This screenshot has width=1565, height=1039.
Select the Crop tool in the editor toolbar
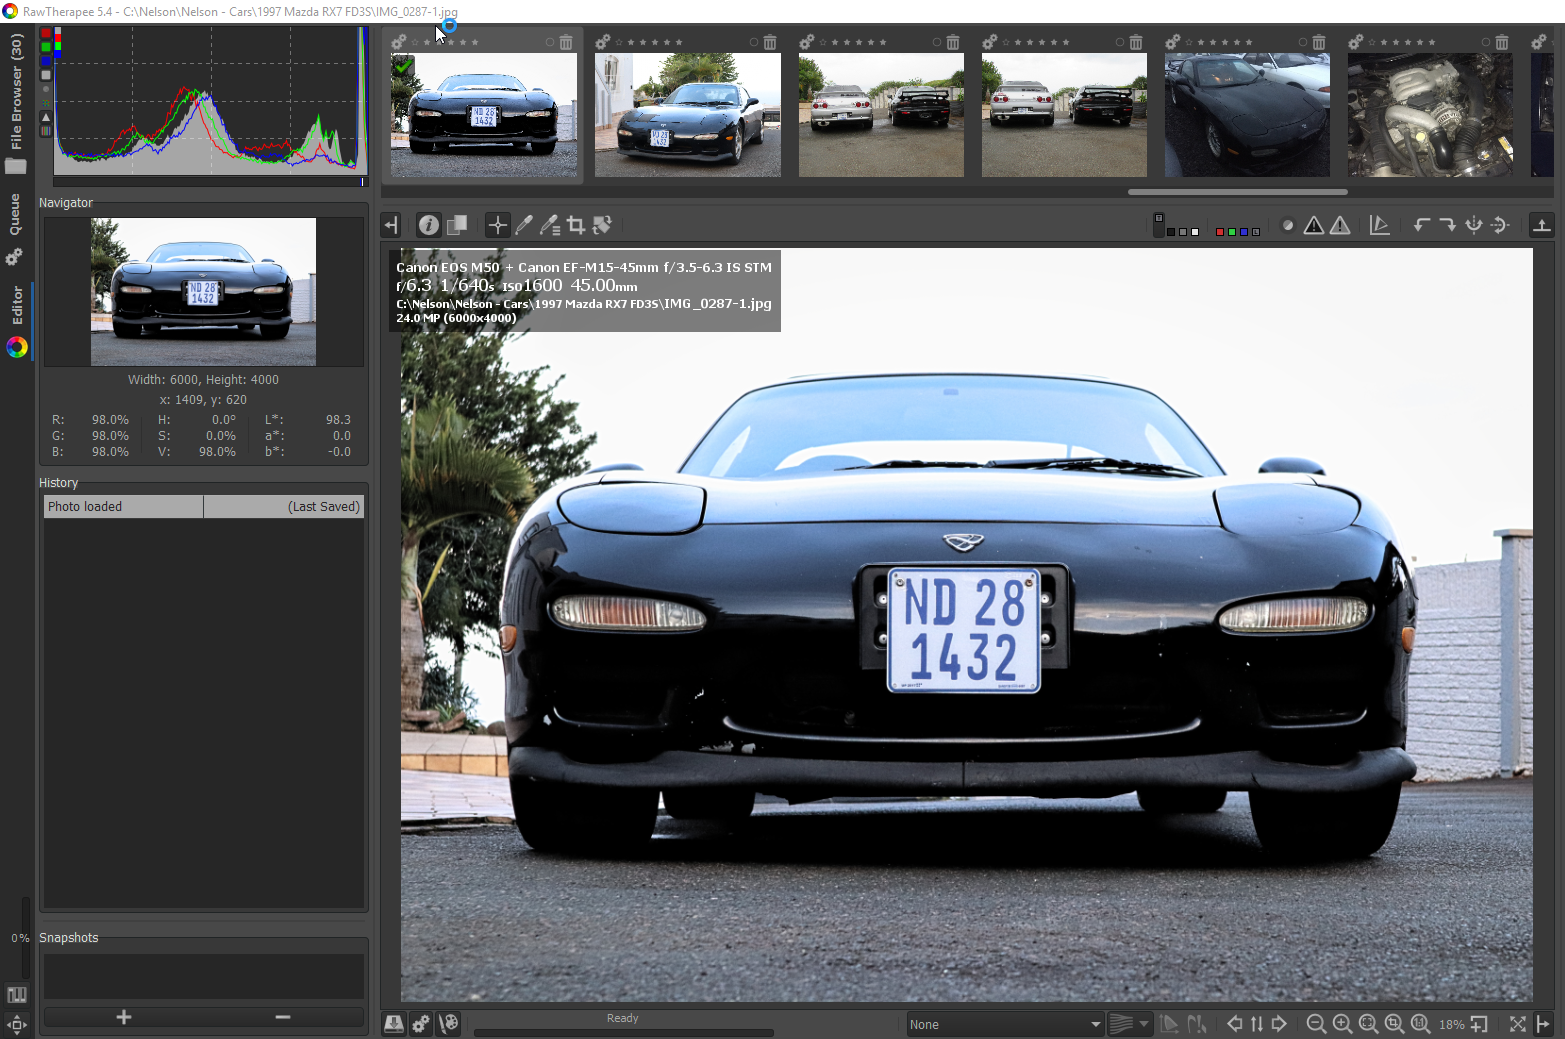click(x=576, y=225)
